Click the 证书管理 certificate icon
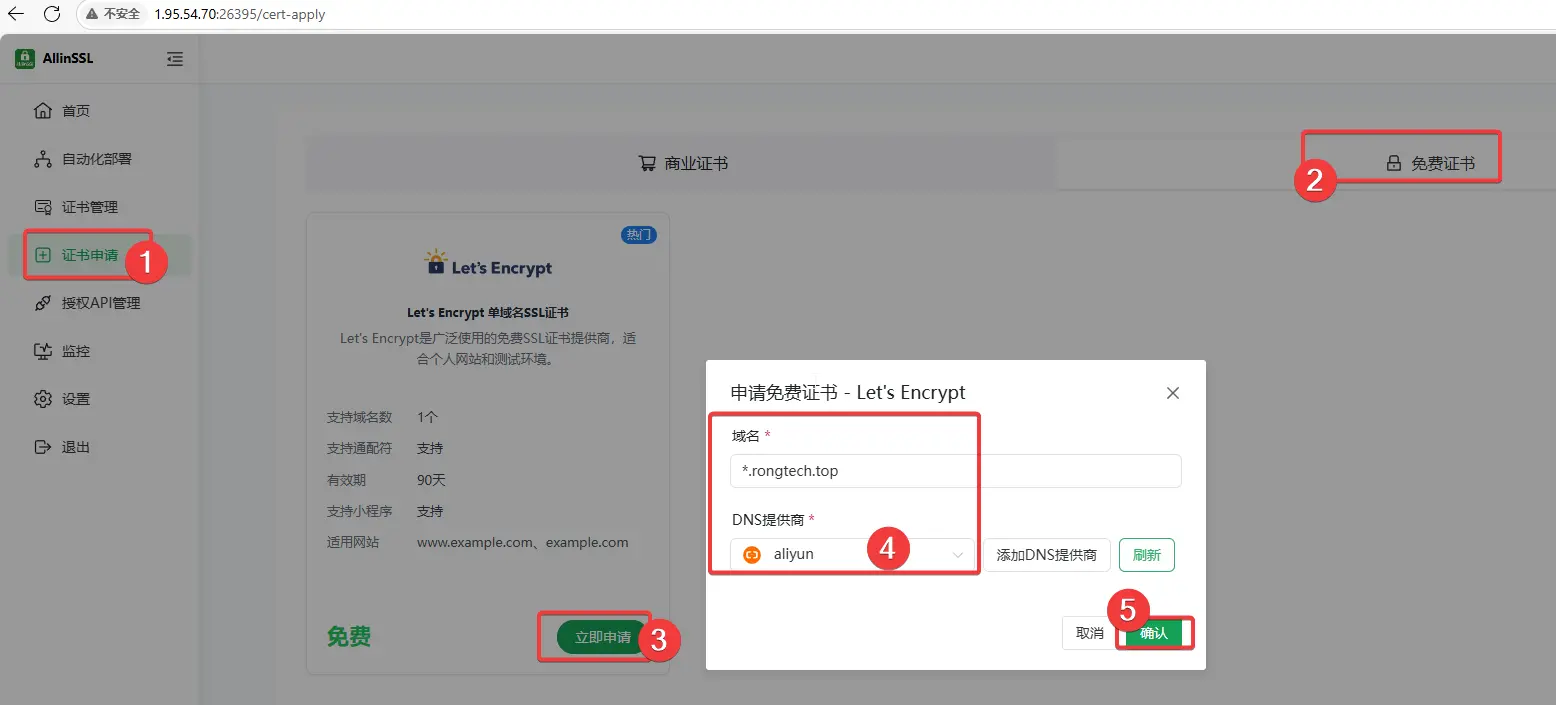 click(x=42, y=207)
